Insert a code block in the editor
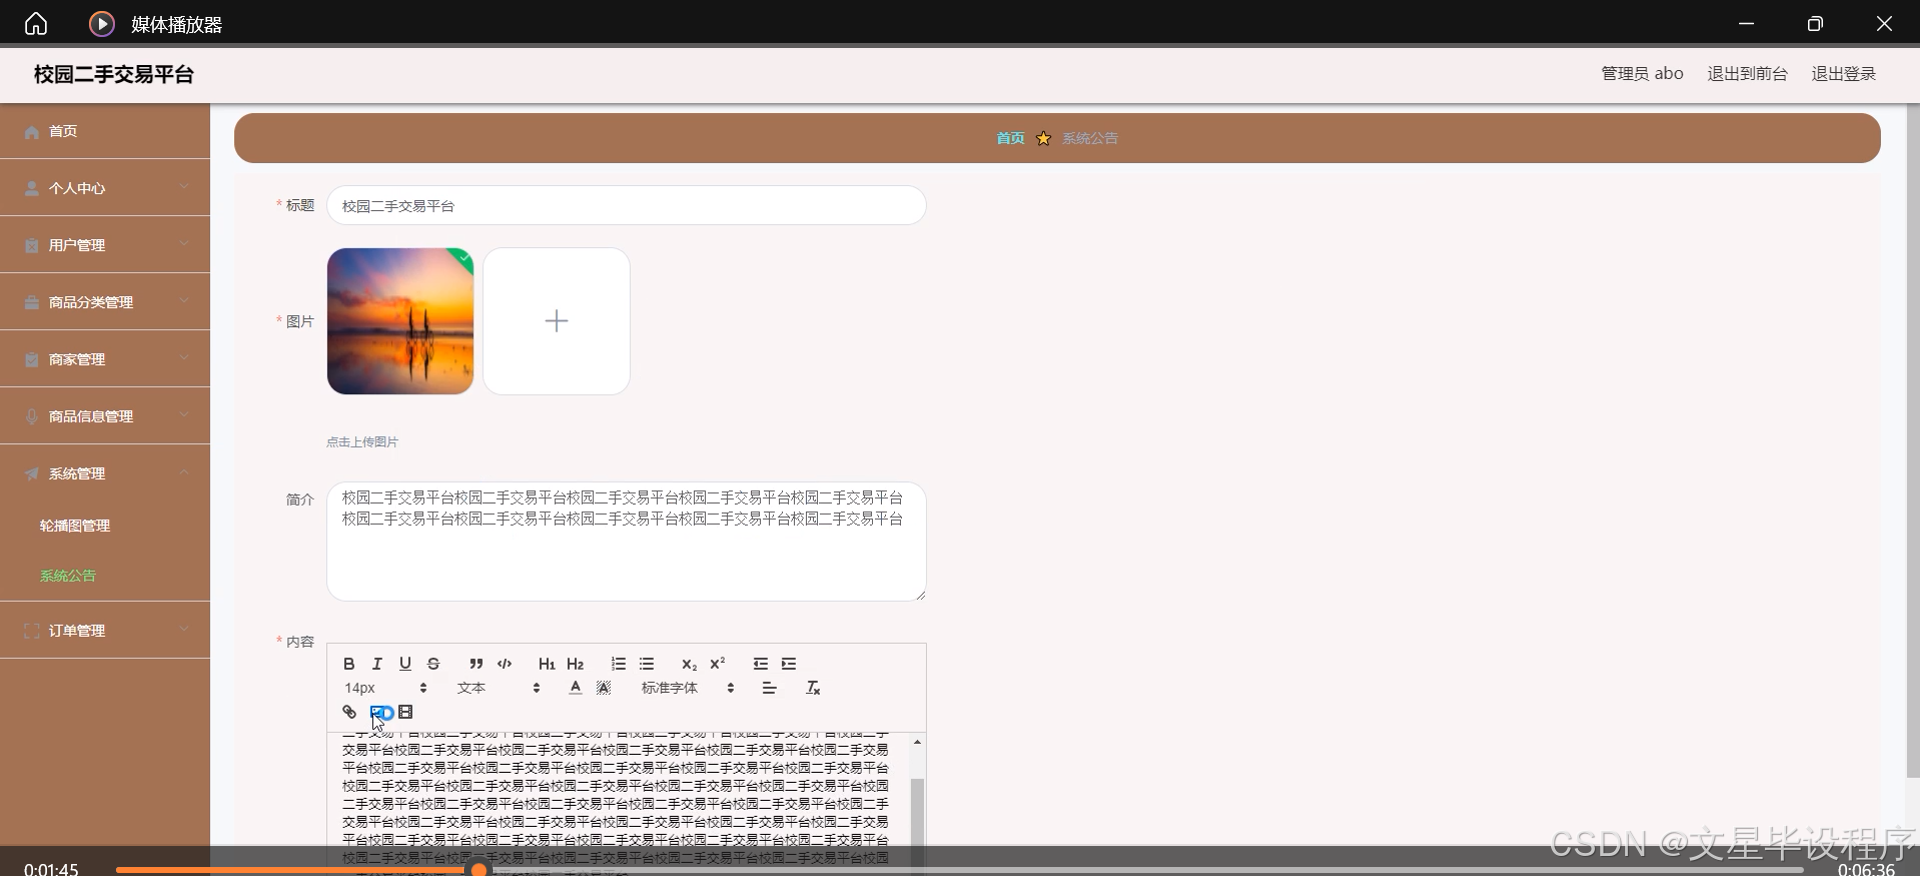 pyautogui.click(x=504, y=664)
